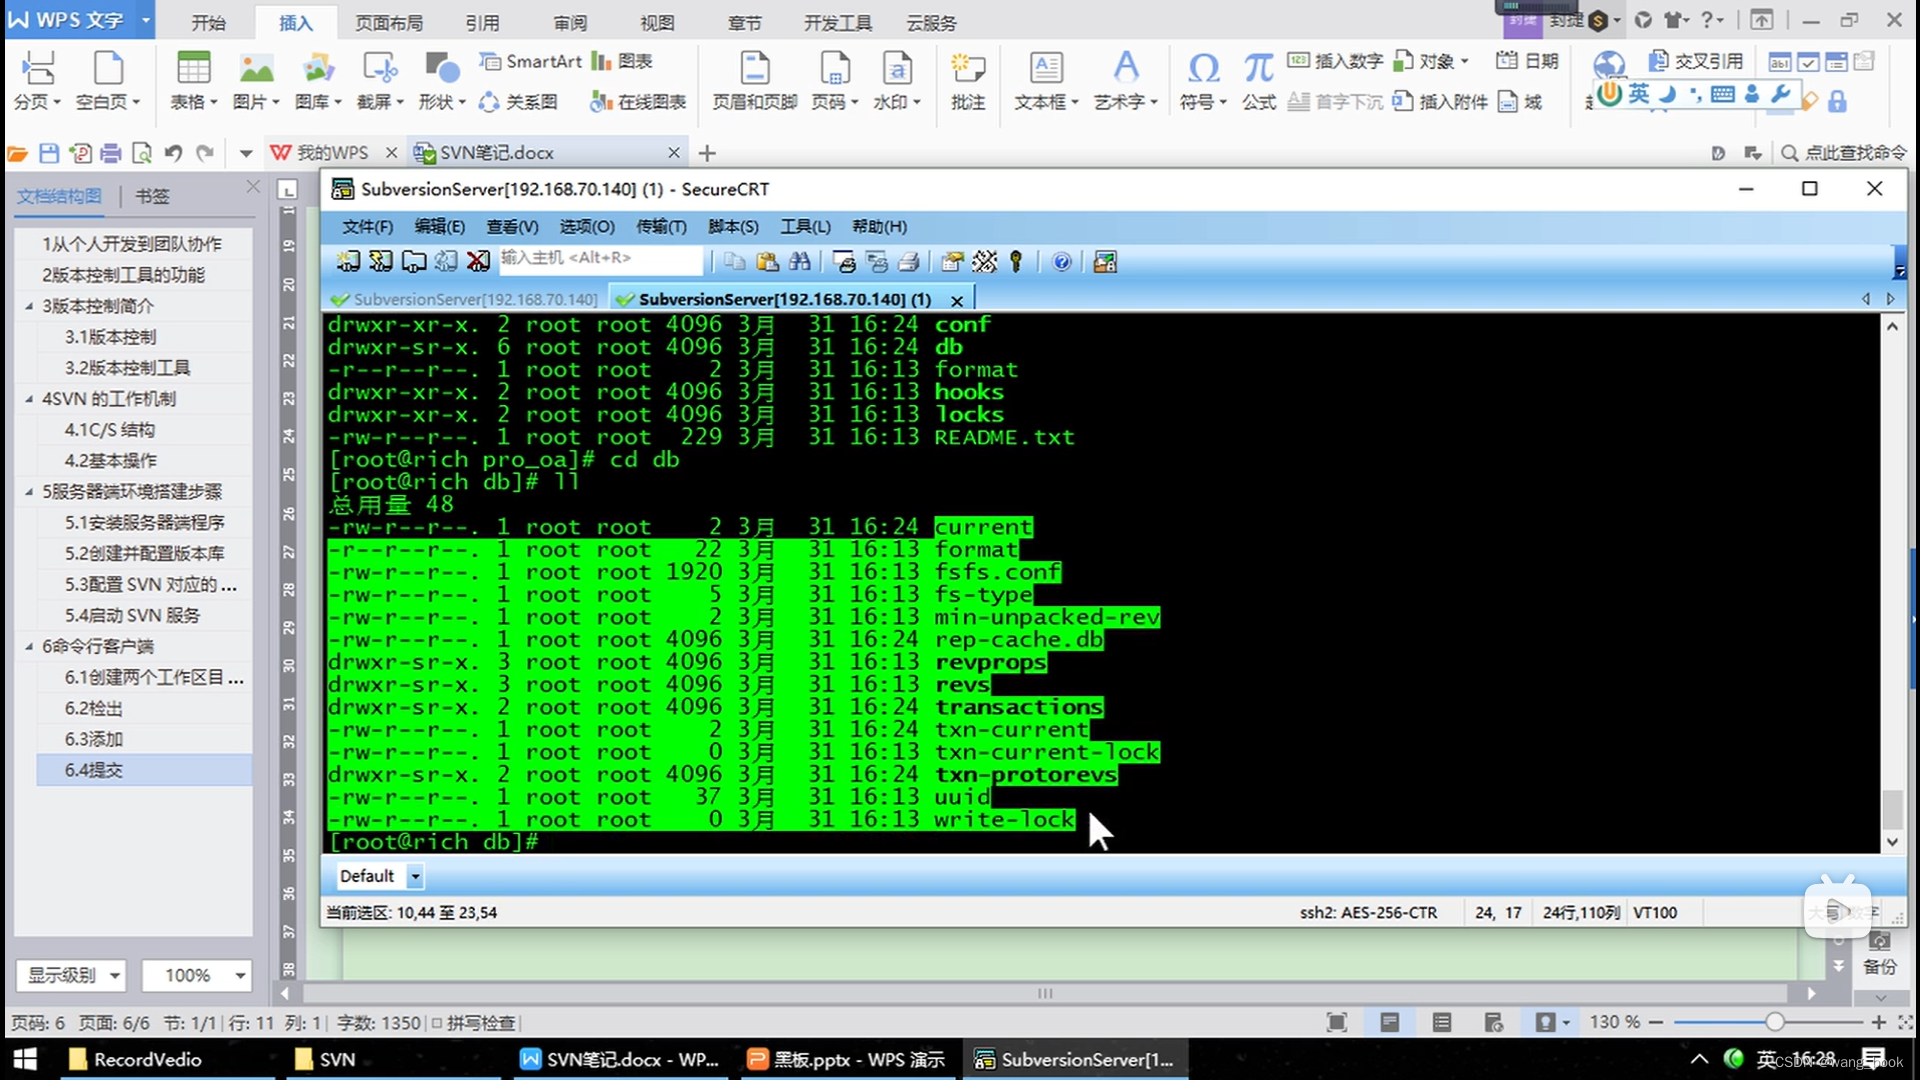The image size is (1920, 1080).
Task: Click the 130% zoom slider handle
Action: [1774, 1022]
